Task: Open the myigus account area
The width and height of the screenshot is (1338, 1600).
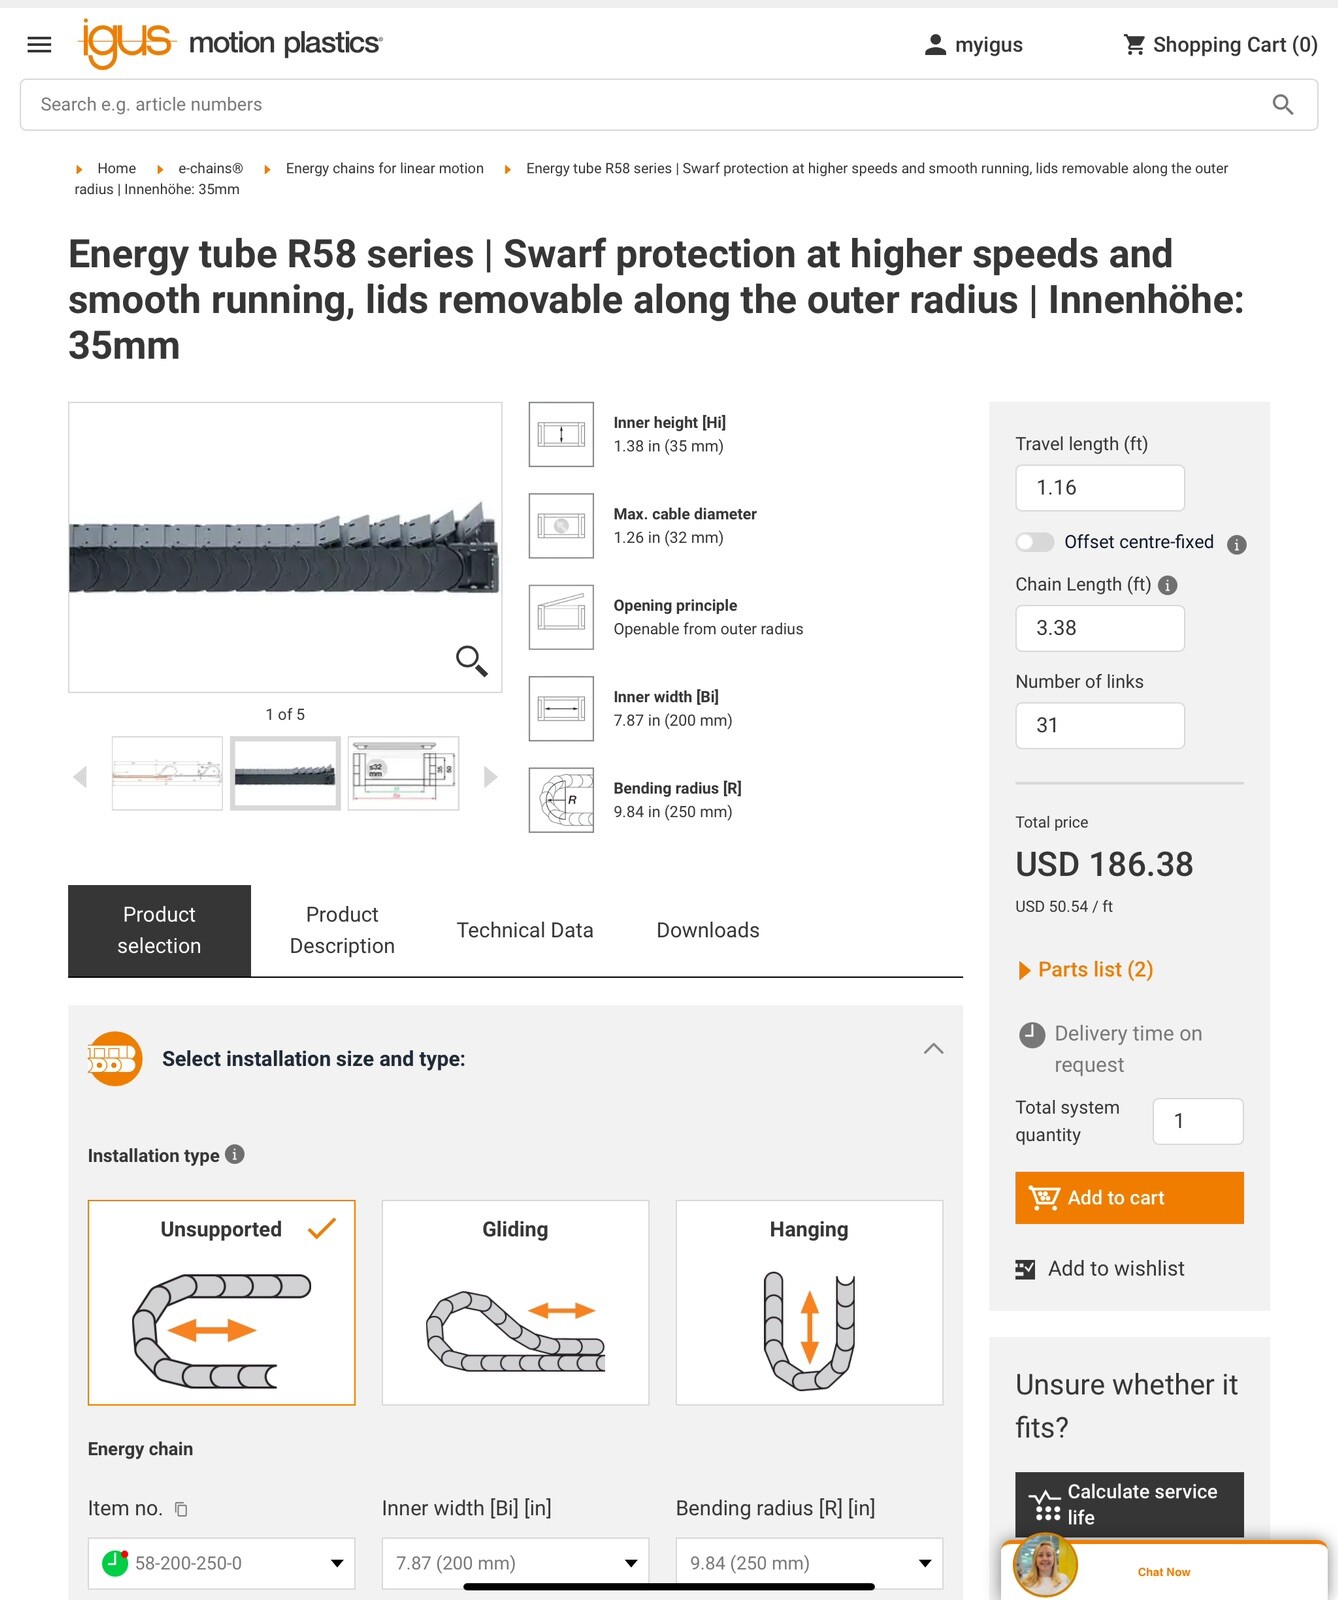Action: point(974,44)
